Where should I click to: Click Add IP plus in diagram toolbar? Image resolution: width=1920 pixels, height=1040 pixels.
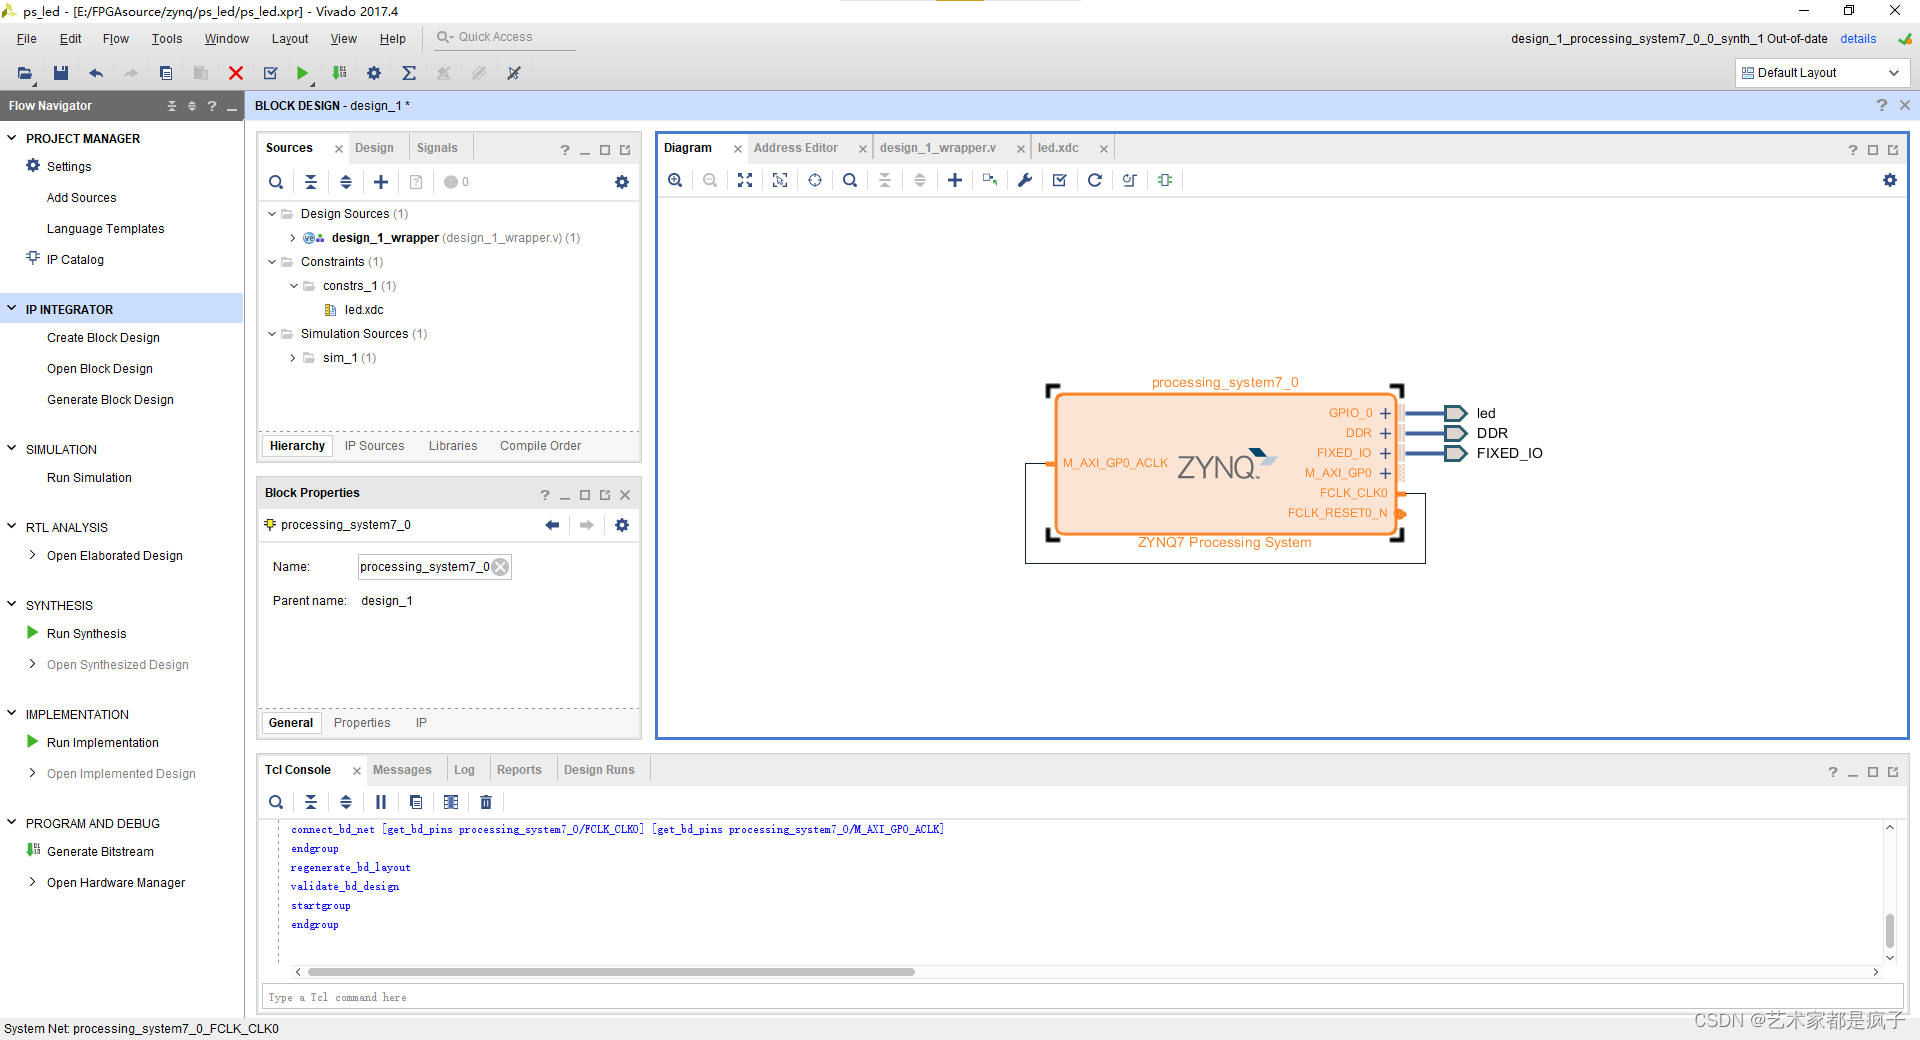pos(955,180)
